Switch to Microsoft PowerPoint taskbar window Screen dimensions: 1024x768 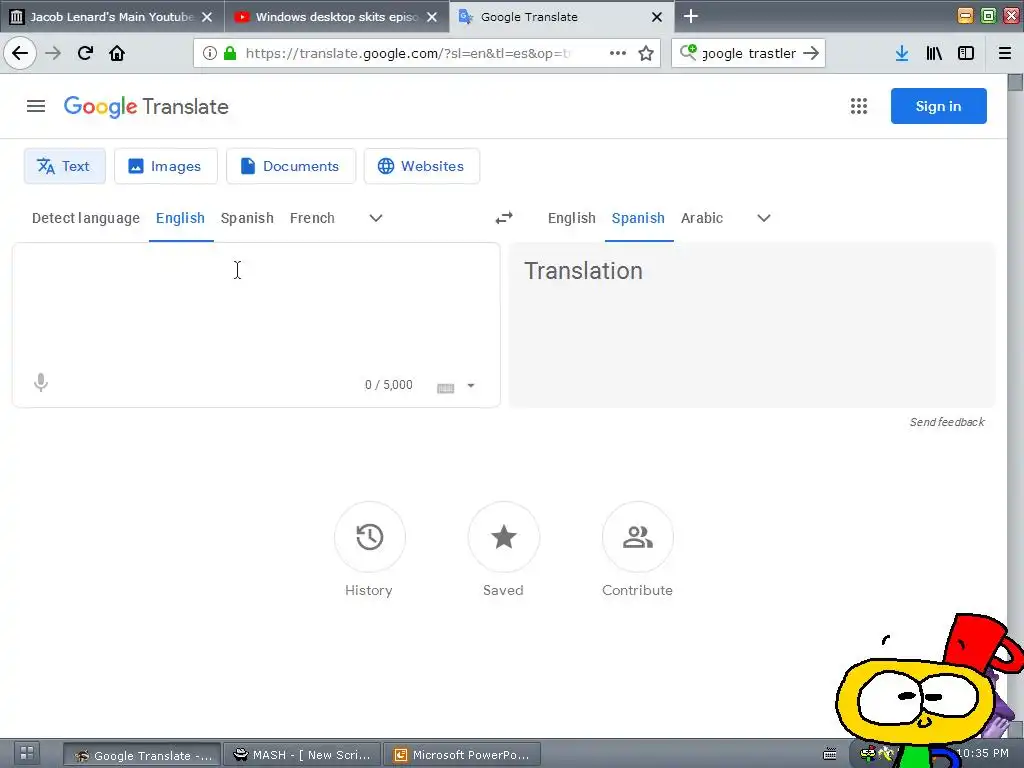[462, 755]
